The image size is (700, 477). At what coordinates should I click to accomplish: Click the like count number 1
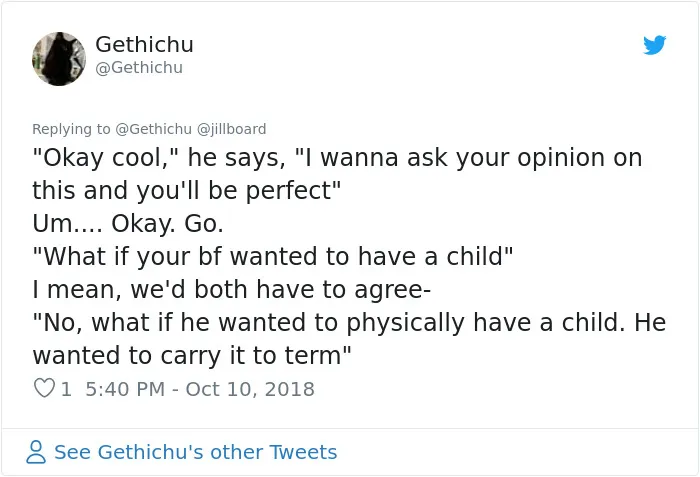[x=66, y=389]
